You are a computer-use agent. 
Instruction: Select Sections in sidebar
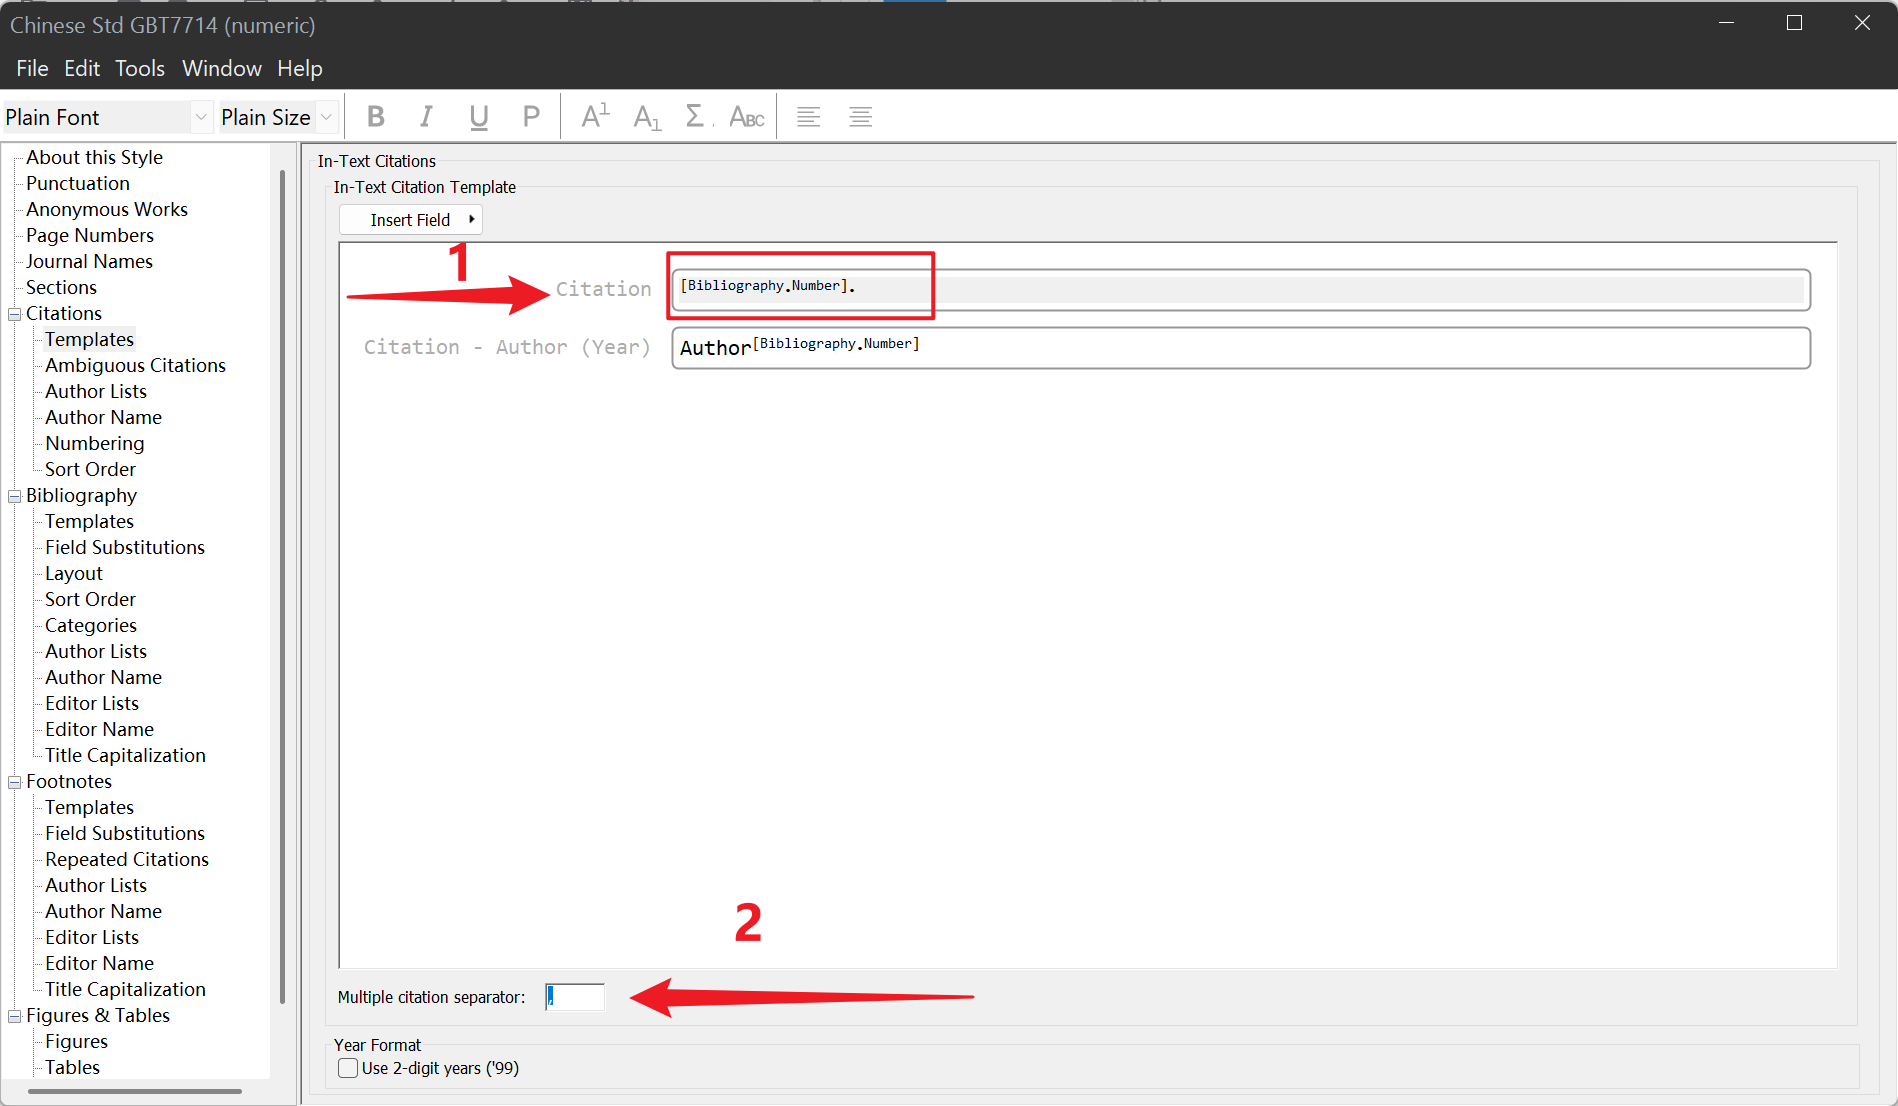click(x=61, y=287)
